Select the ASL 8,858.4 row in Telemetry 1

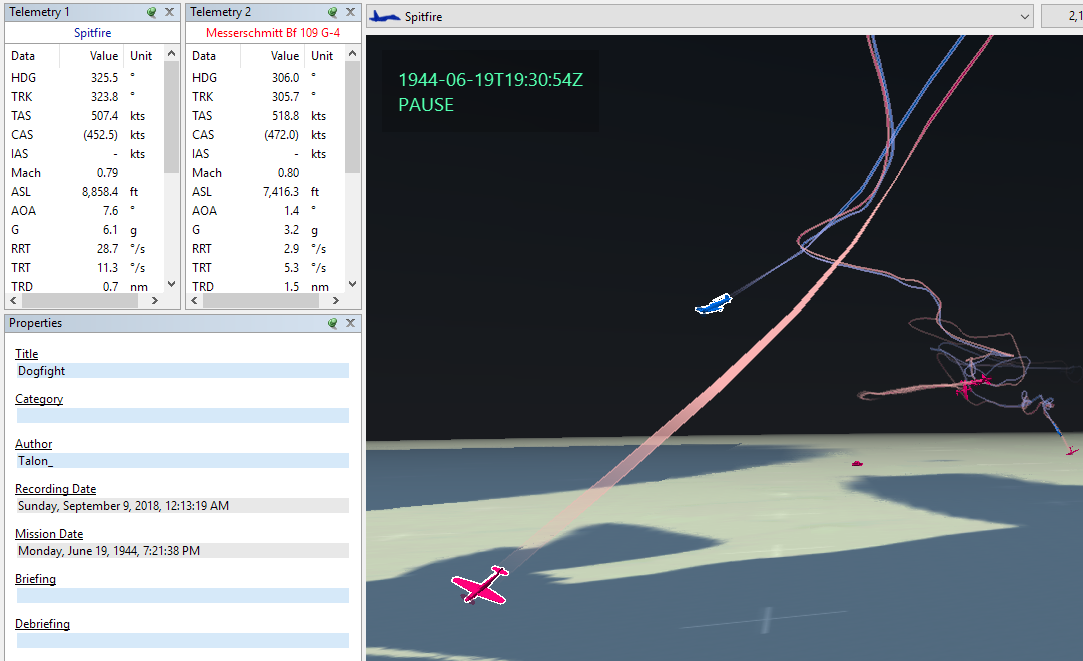click(86, 192)
